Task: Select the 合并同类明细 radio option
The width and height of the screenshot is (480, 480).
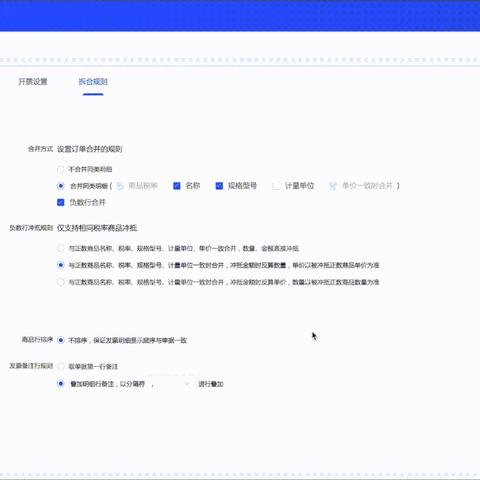Action: pyautogui.click(x=61, y=186)
